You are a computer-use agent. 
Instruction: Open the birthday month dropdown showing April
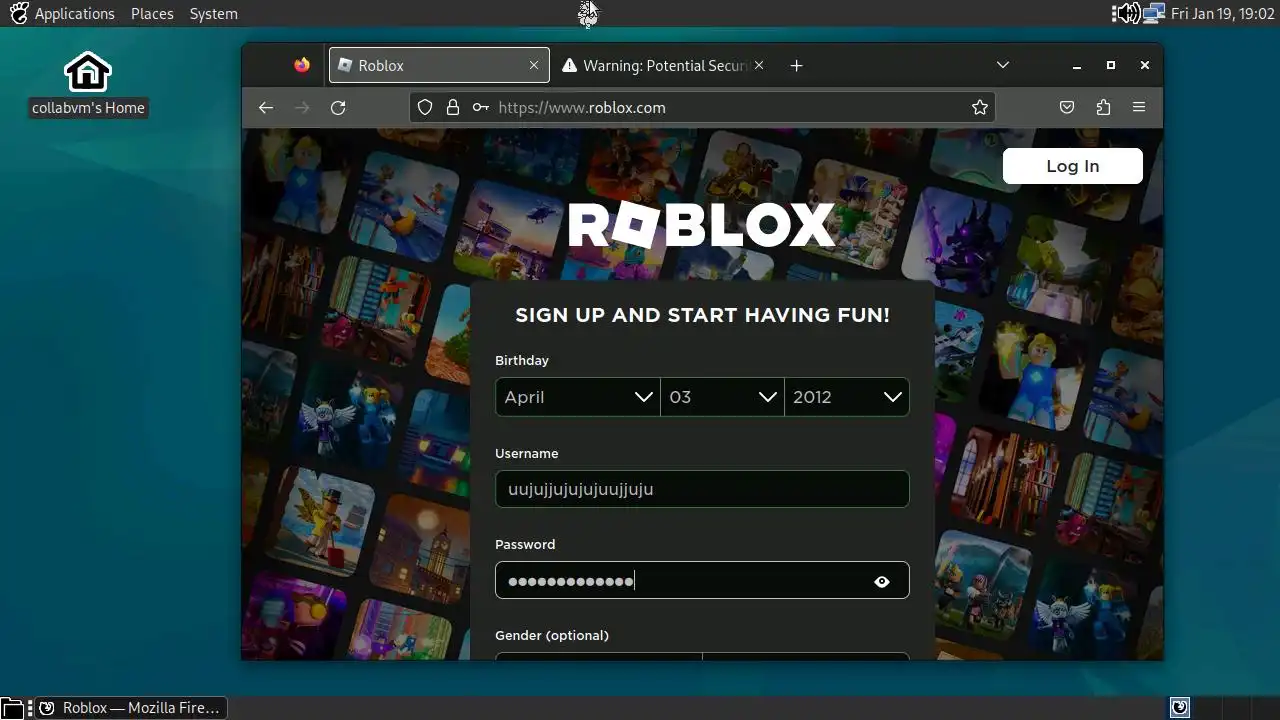click(577, 397)
